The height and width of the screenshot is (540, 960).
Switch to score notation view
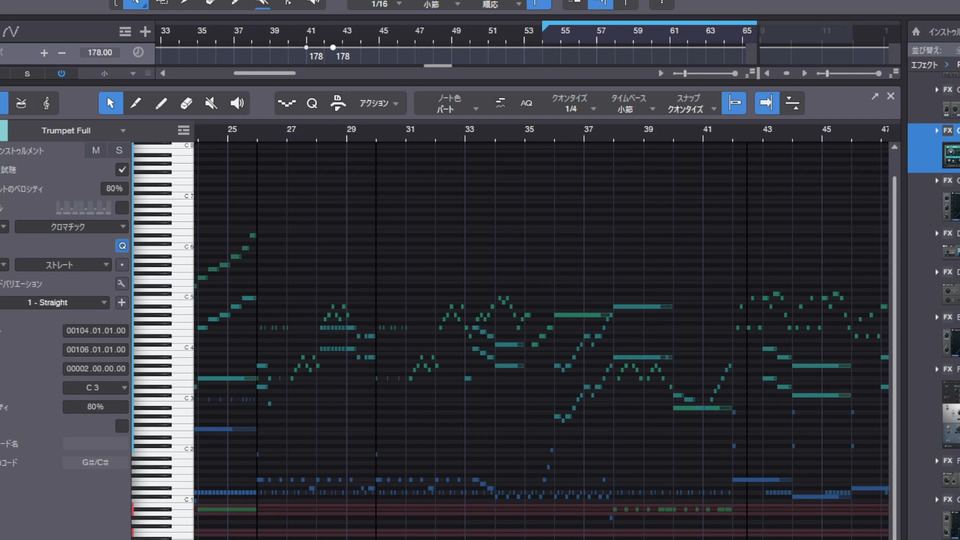pos(47,103)
